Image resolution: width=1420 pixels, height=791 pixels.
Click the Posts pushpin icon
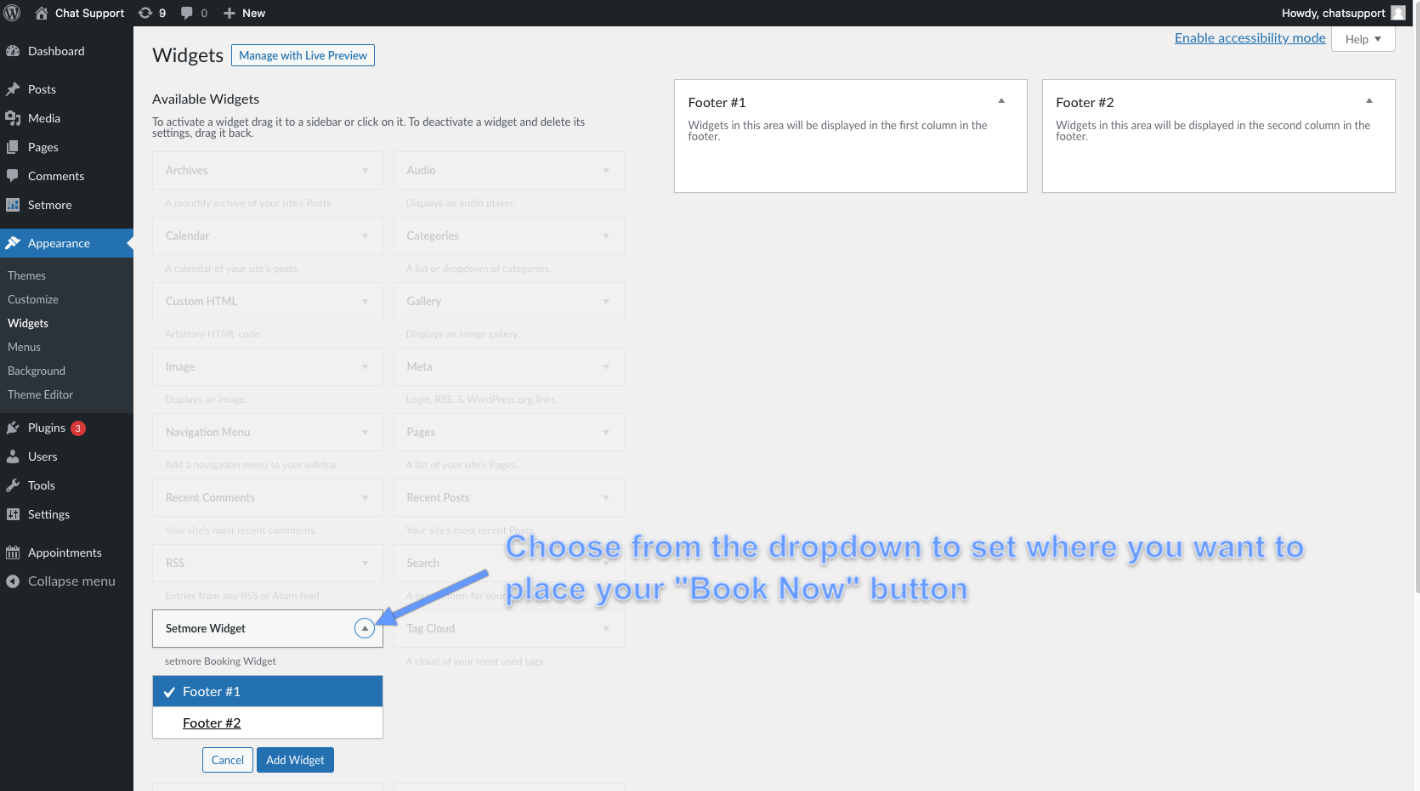click(x=13, y=89)
